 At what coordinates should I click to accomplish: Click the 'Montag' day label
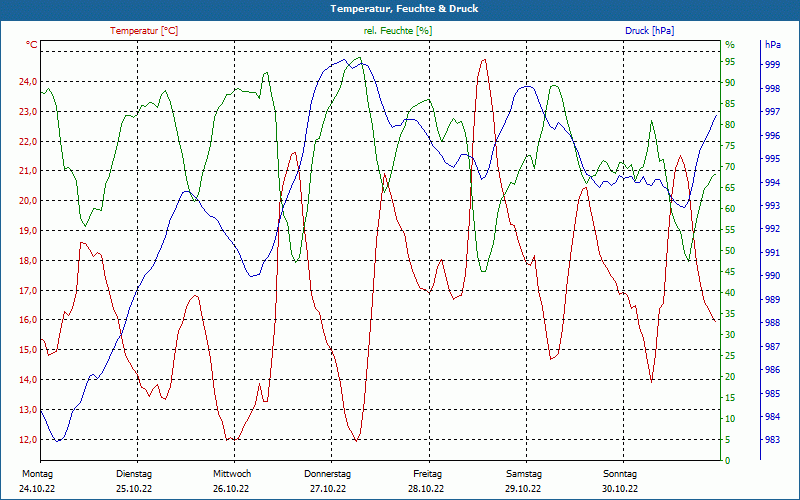pos(38,474)
